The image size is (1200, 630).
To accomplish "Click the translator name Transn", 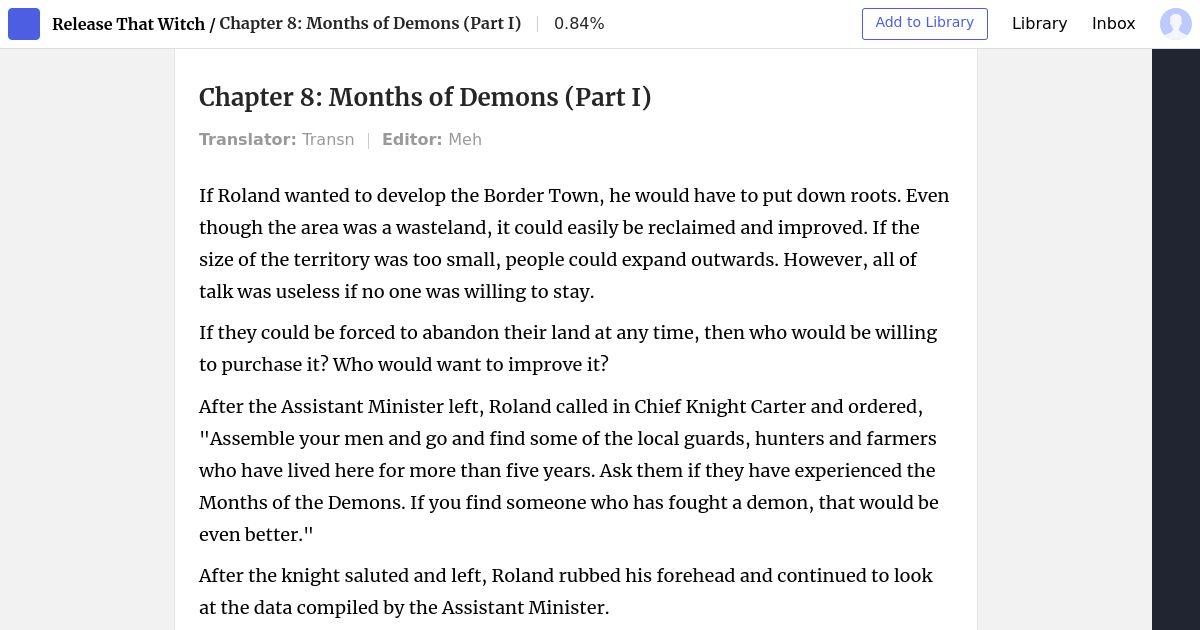I will (328, 139).
